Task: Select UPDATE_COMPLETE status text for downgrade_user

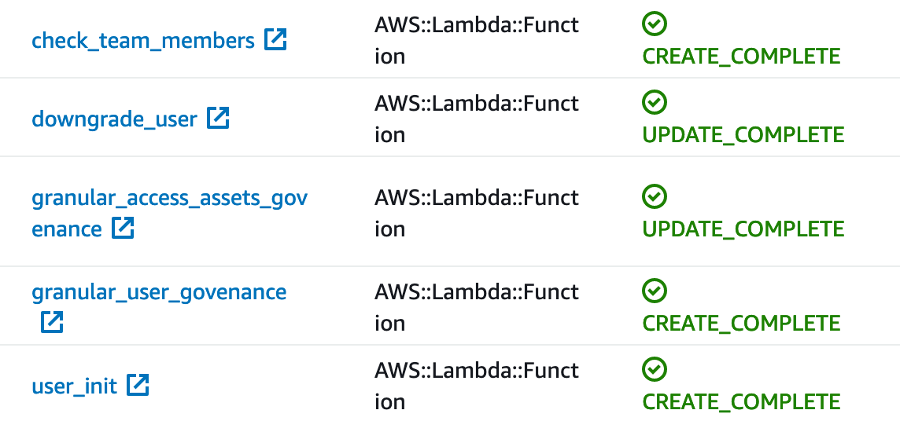Action: tap(743, 134)
